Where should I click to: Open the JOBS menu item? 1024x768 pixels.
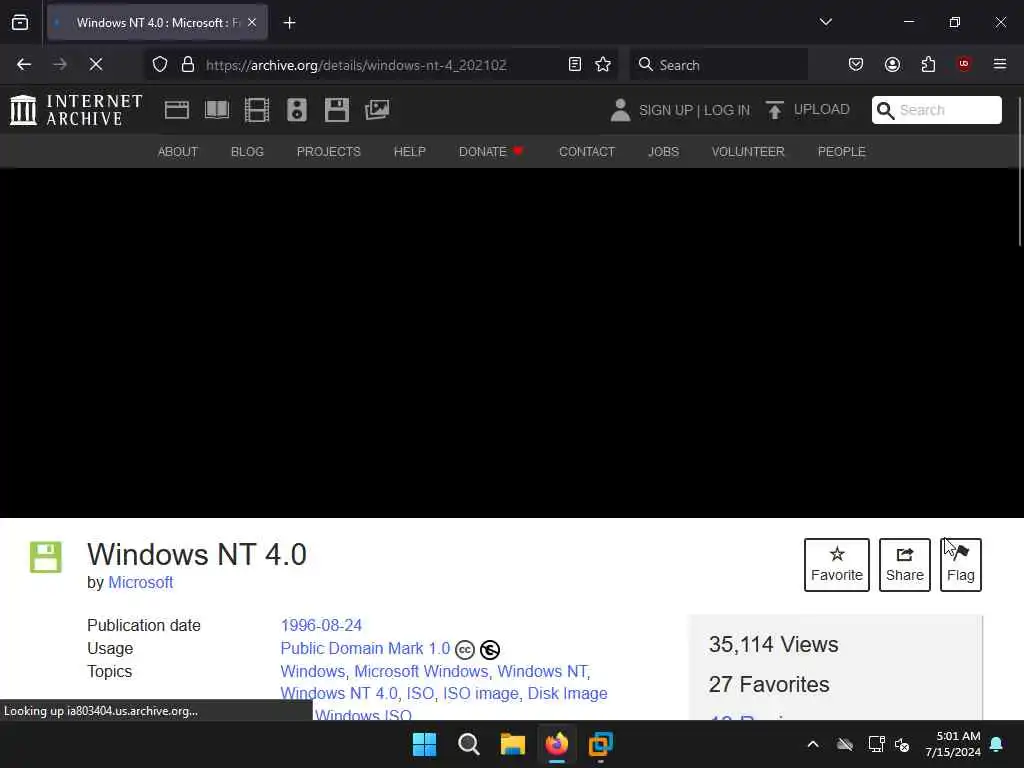[663, 152]
